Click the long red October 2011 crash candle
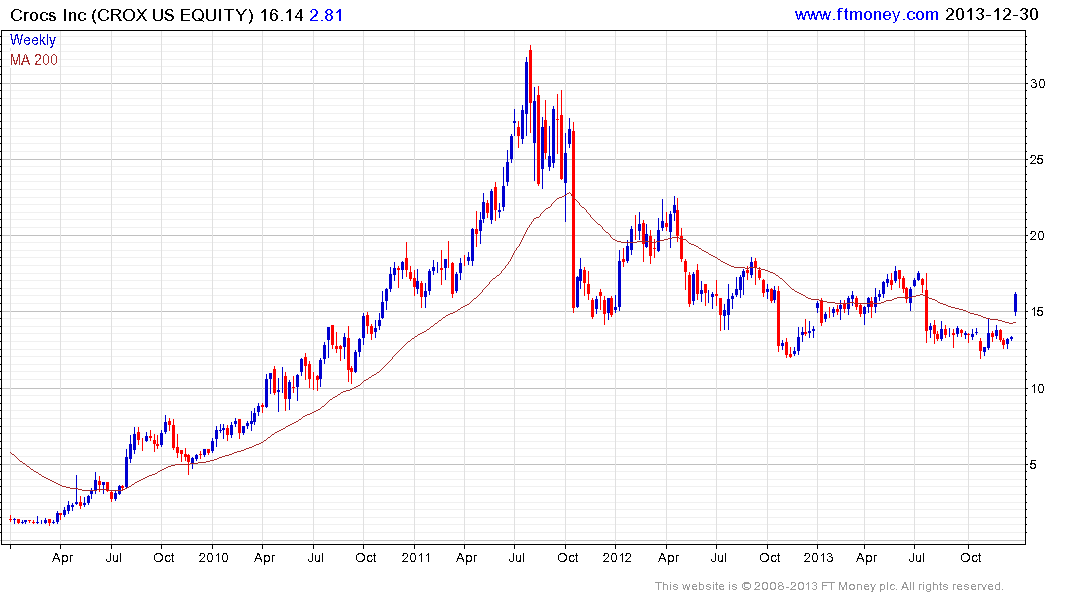Viewport: 1075px width, 600px height. click(573, 219)
